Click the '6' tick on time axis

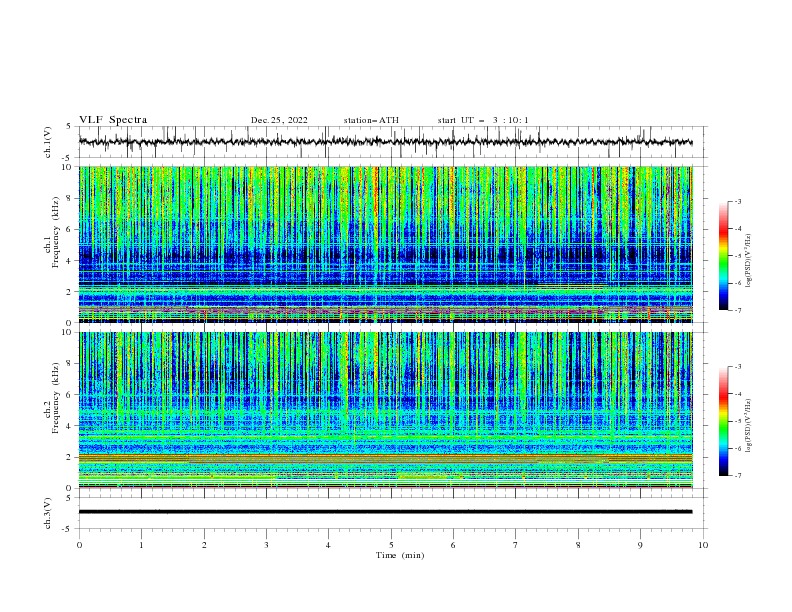point(453,545)
